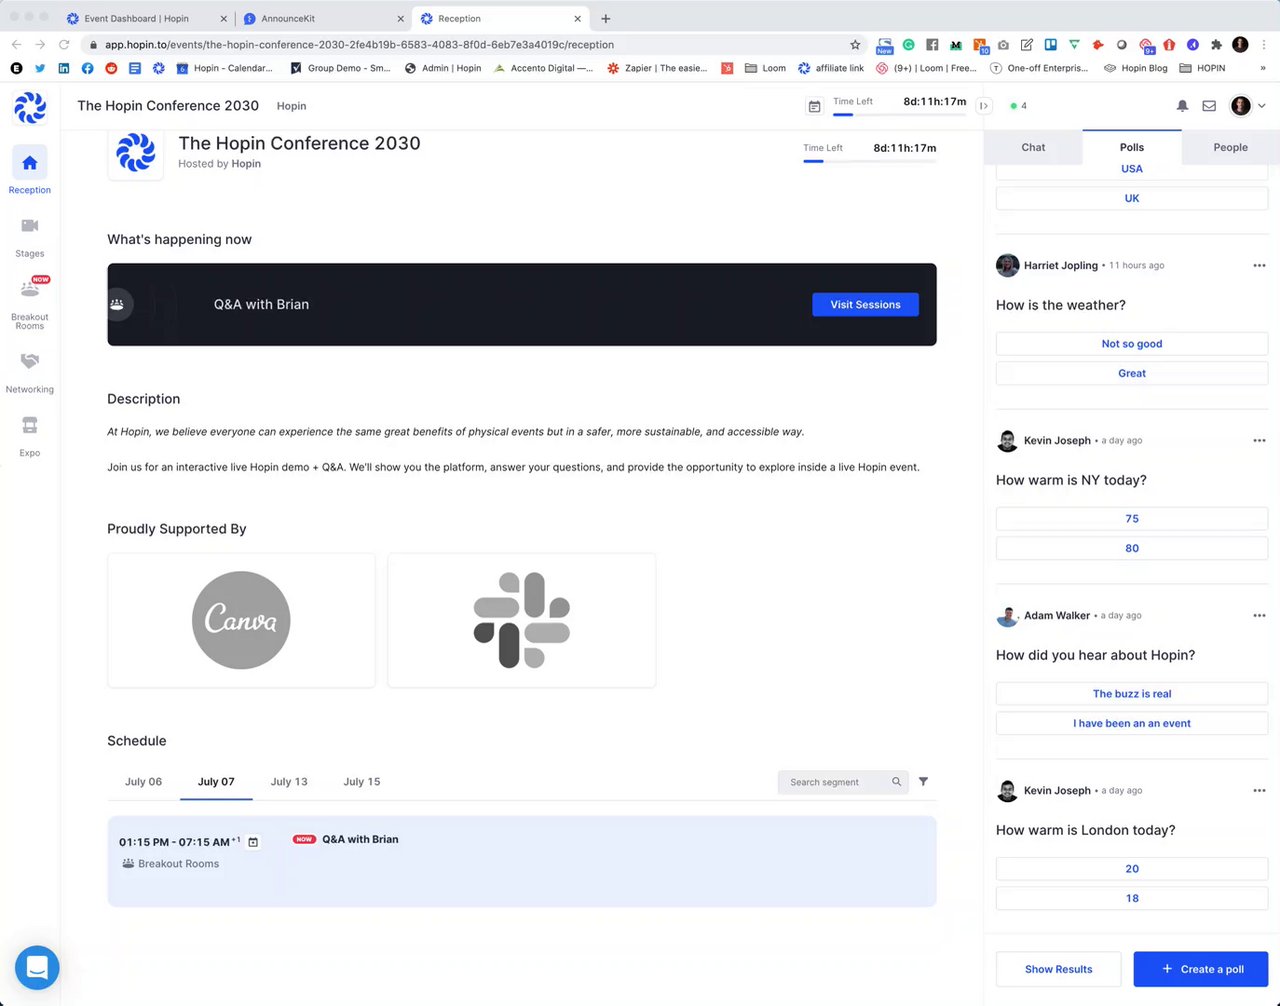Click the header Time Left progress bar

pyautogui.click(x=899, y=115)
